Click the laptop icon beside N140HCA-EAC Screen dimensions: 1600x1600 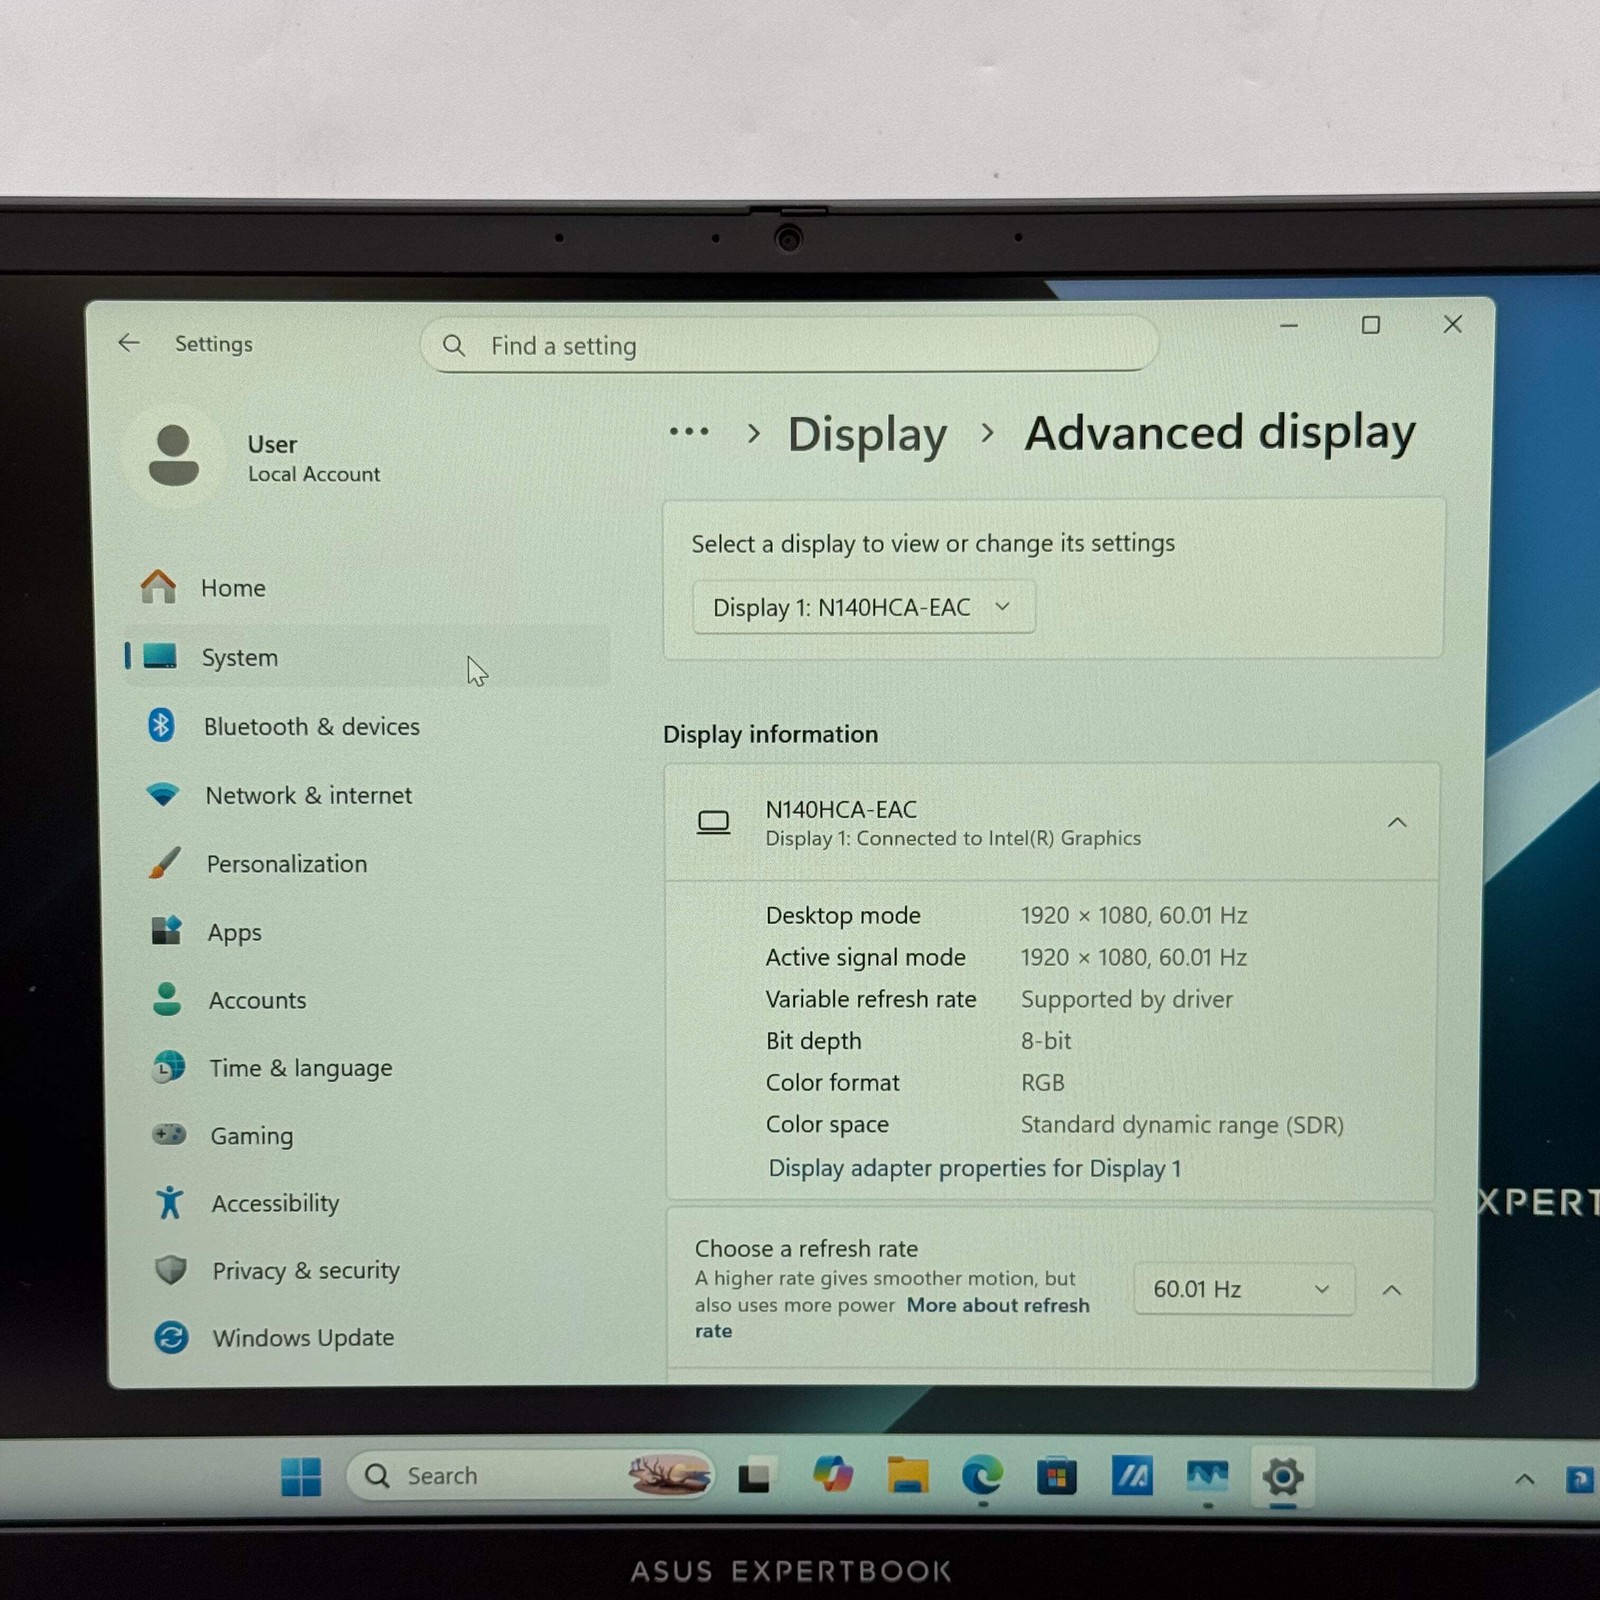pos(713,823)
